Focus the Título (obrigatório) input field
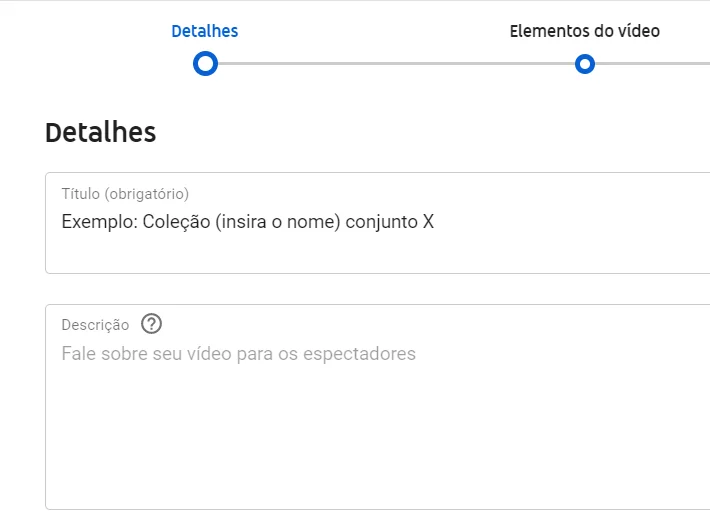The height and width of the screenshot is (511, 710). point(378,223)
